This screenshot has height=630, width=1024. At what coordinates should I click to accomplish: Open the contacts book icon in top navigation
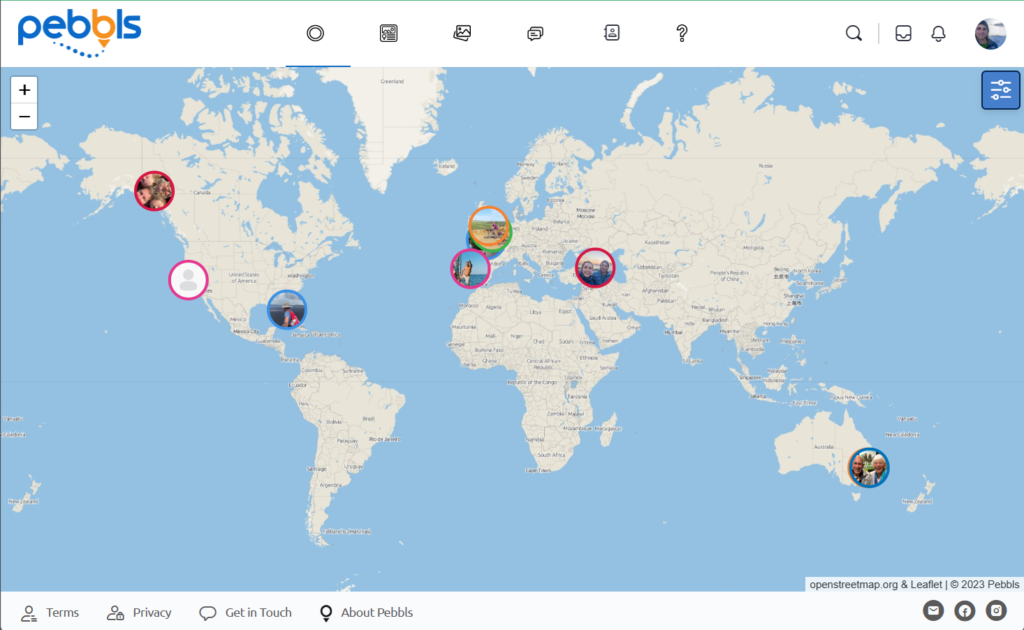[612, 33]
